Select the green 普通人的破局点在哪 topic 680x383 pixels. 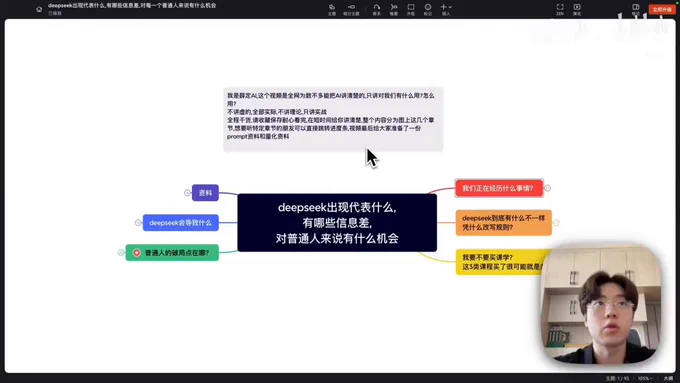point(172,252)
